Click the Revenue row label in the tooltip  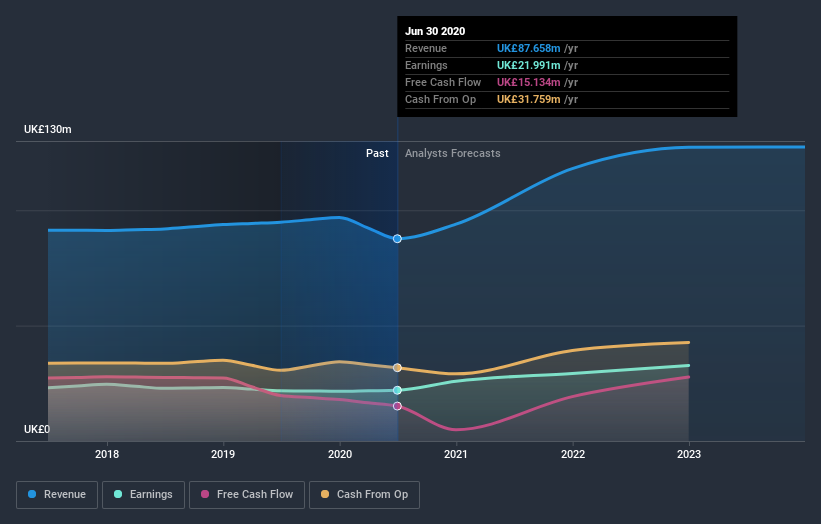pyautogui.click(x=426, y=48)
